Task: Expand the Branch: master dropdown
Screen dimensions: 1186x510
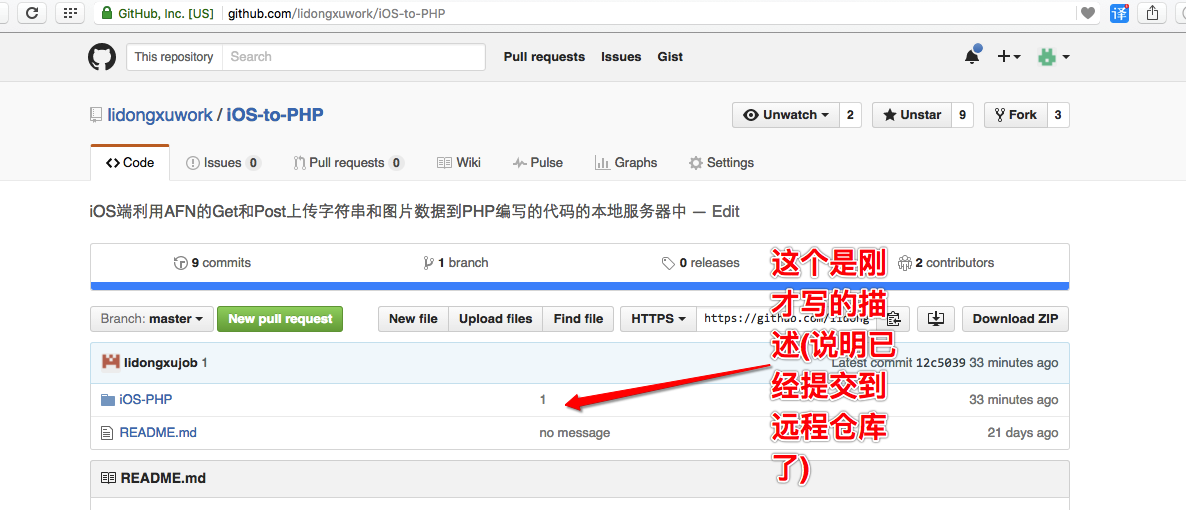Action: (x=151, y=319)
